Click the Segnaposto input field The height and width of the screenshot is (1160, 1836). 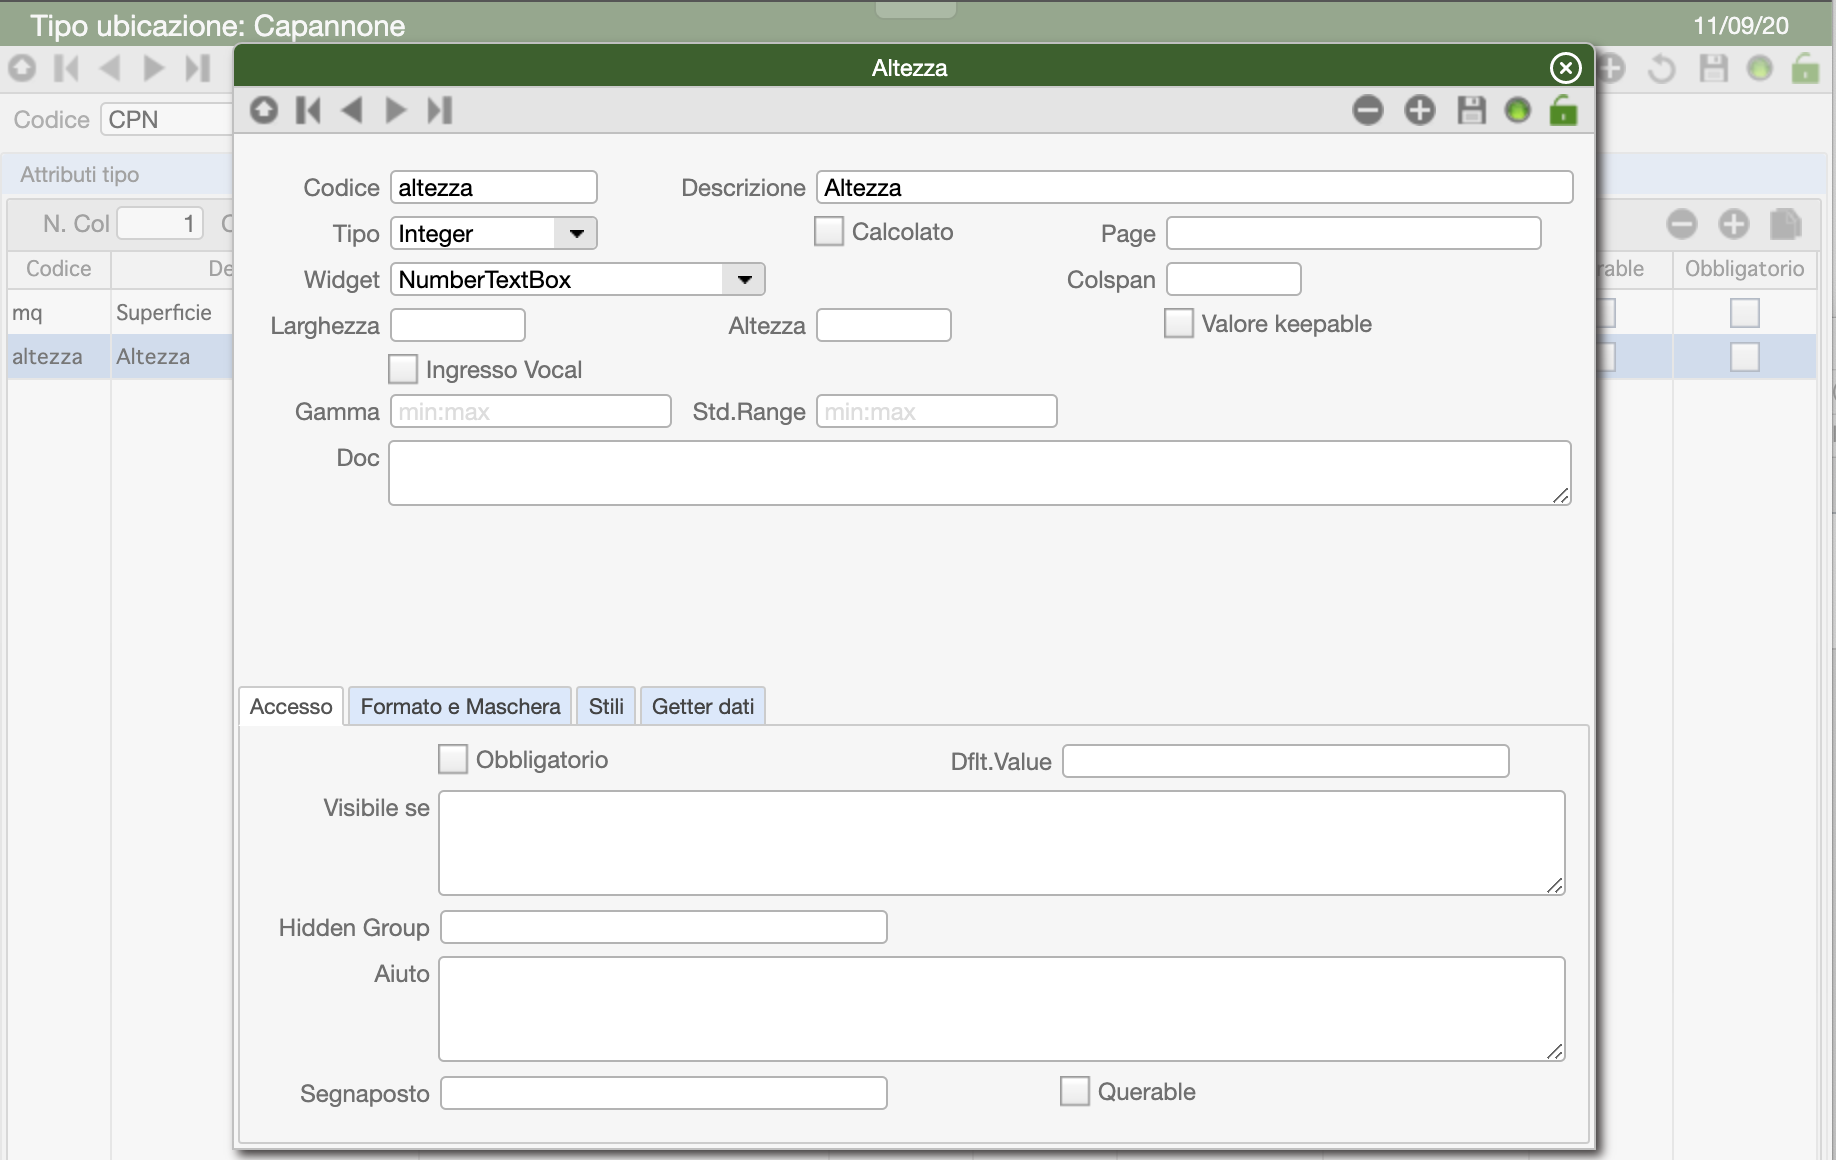tap(664, 1093)
